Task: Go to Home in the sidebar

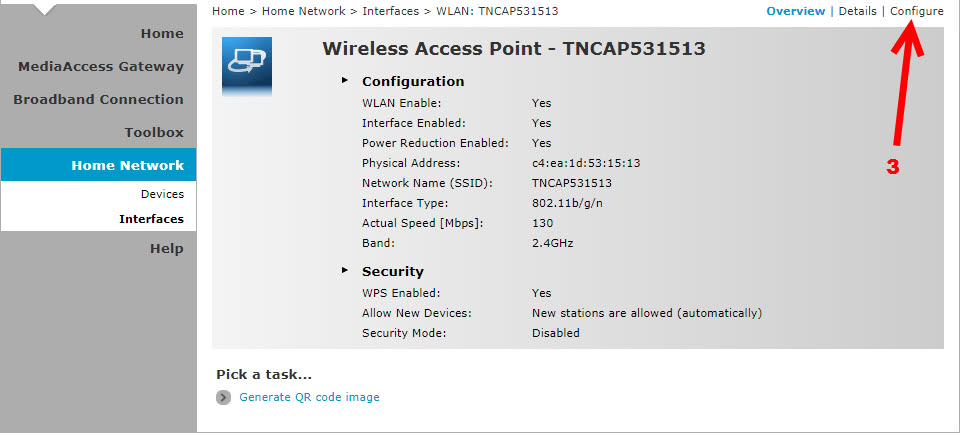Action: click(x=162, y=34)
